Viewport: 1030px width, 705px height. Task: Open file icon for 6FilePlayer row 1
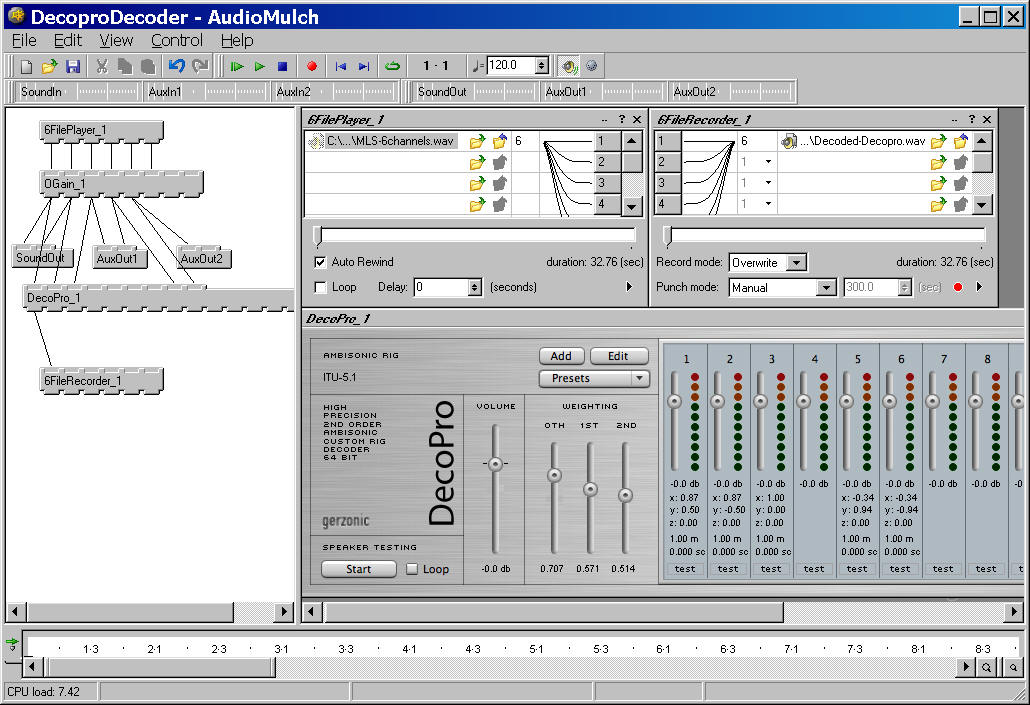(478, 141)
